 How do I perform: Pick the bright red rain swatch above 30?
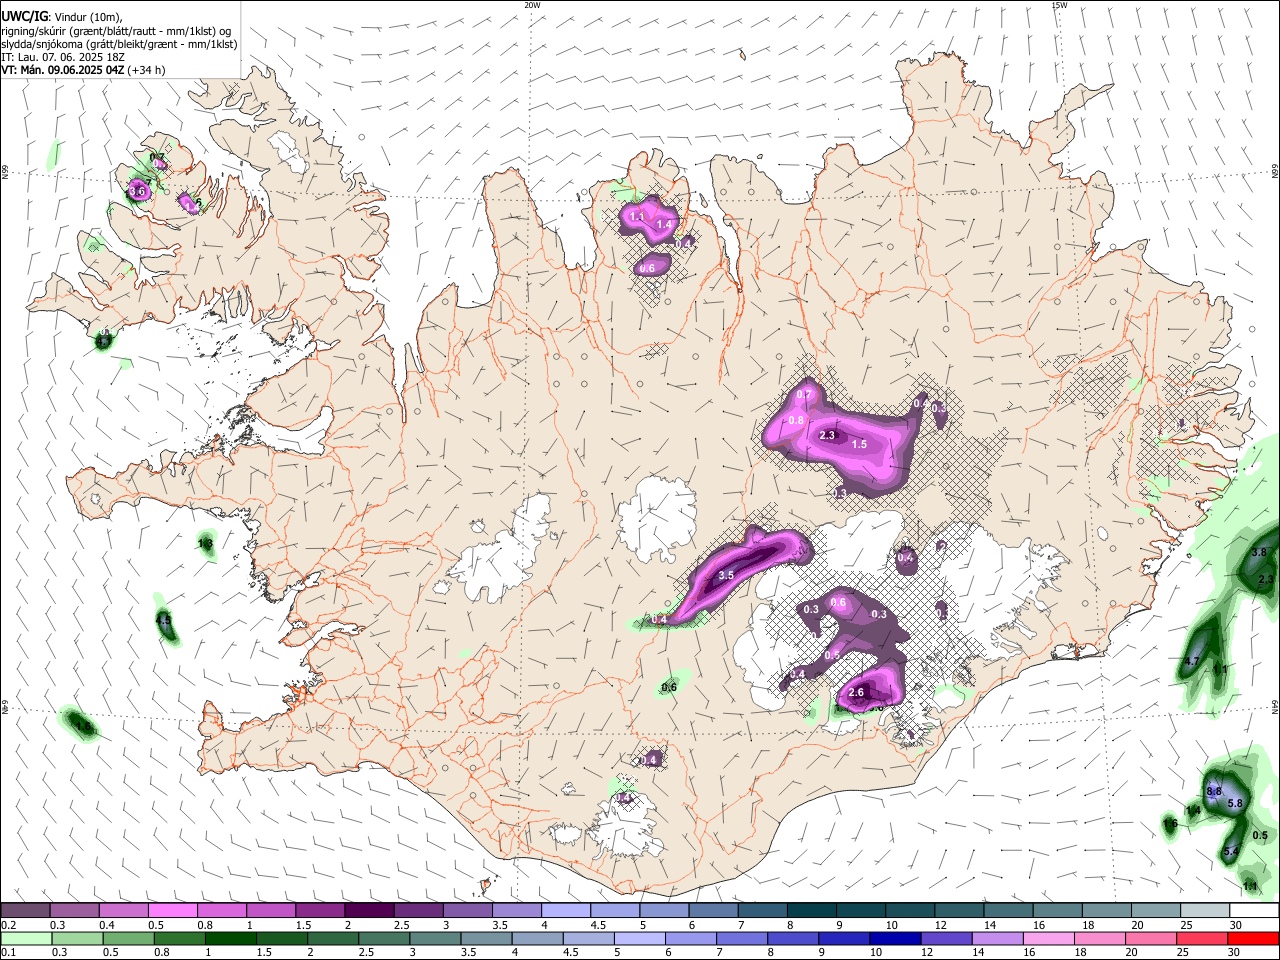coord(1253,938)
